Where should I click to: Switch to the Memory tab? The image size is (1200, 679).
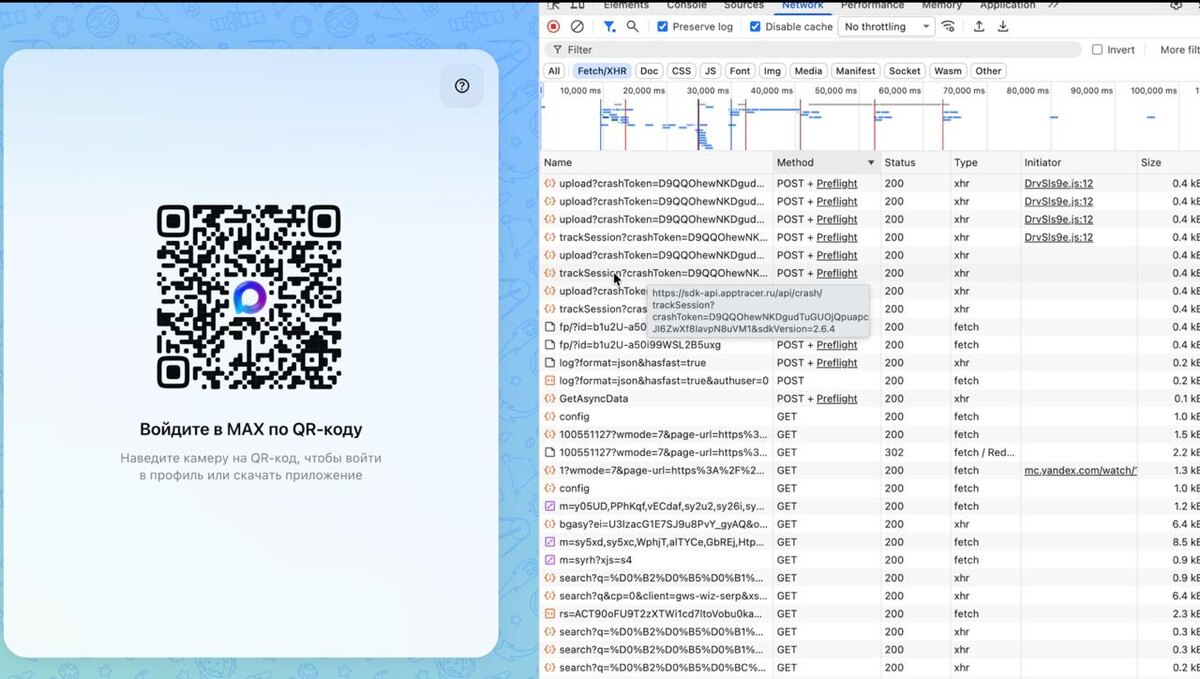pyautogui.click(x=942, y=5)
